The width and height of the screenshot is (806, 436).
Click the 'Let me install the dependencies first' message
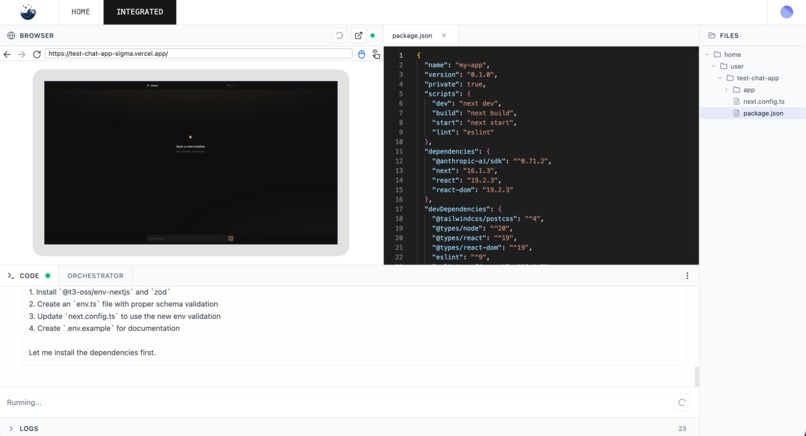point(92,353)
